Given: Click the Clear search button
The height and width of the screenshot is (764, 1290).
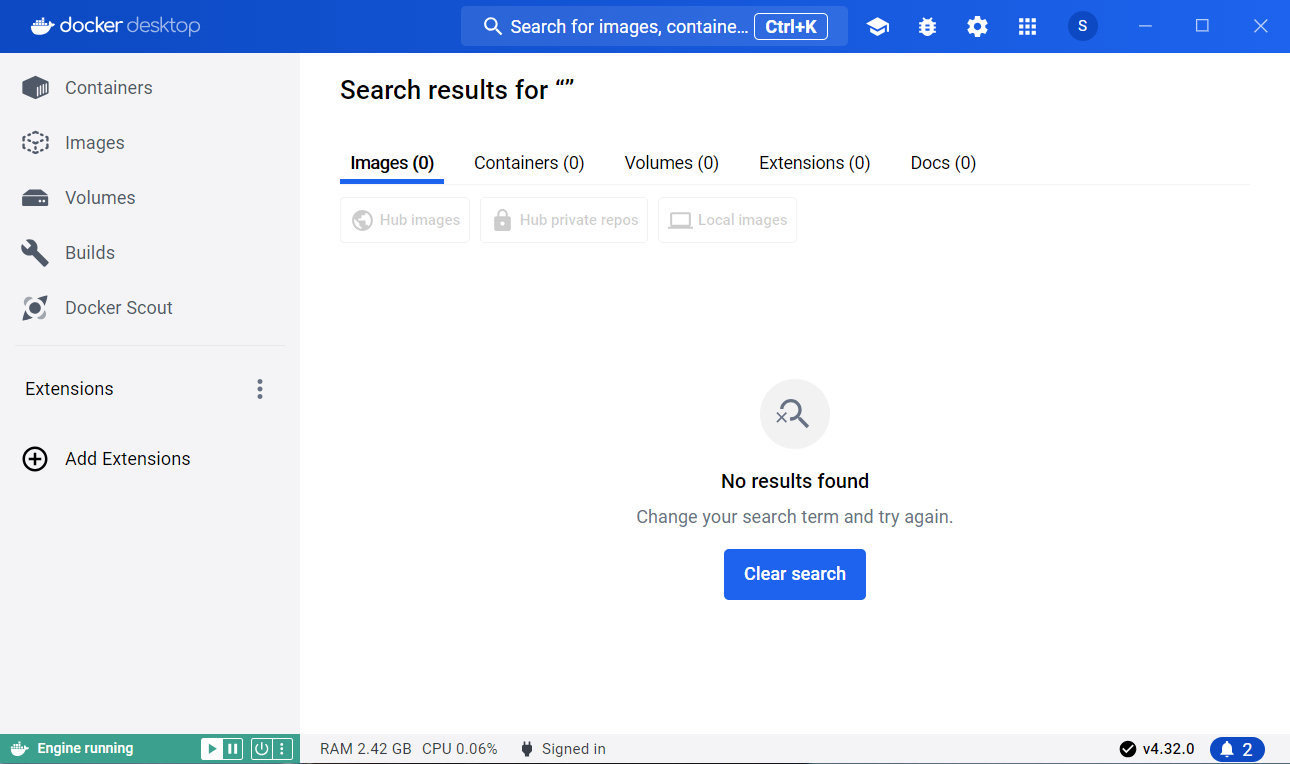Looking at the screenshot, I should [x=795, y=574].
